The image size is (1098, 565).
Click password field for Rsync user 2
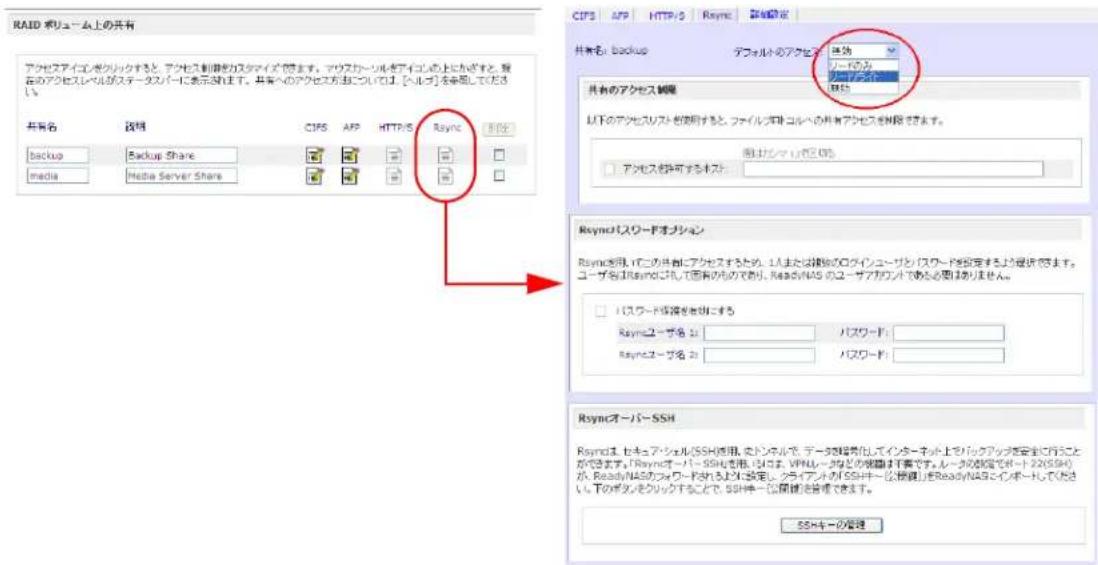click(949, 355)
